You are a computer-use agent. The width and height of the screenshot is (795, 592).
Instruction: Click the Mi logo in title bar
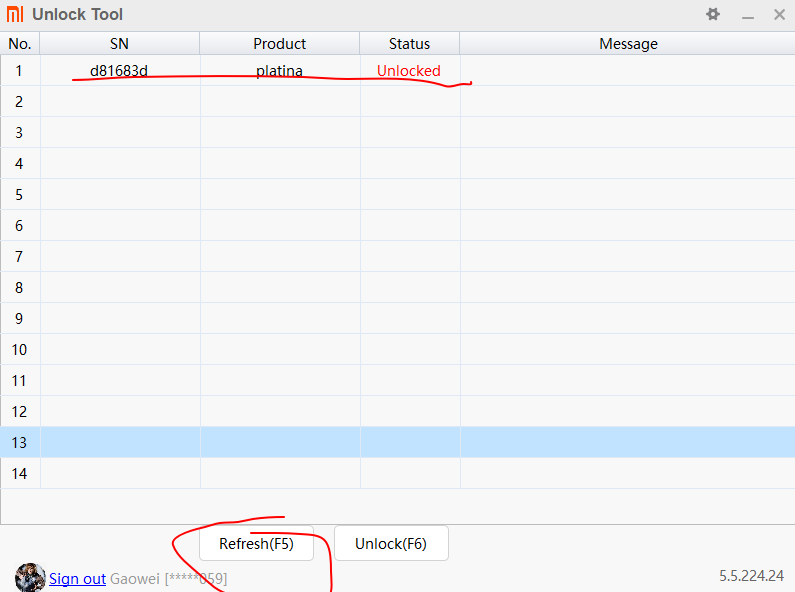(x=15, y=14)
